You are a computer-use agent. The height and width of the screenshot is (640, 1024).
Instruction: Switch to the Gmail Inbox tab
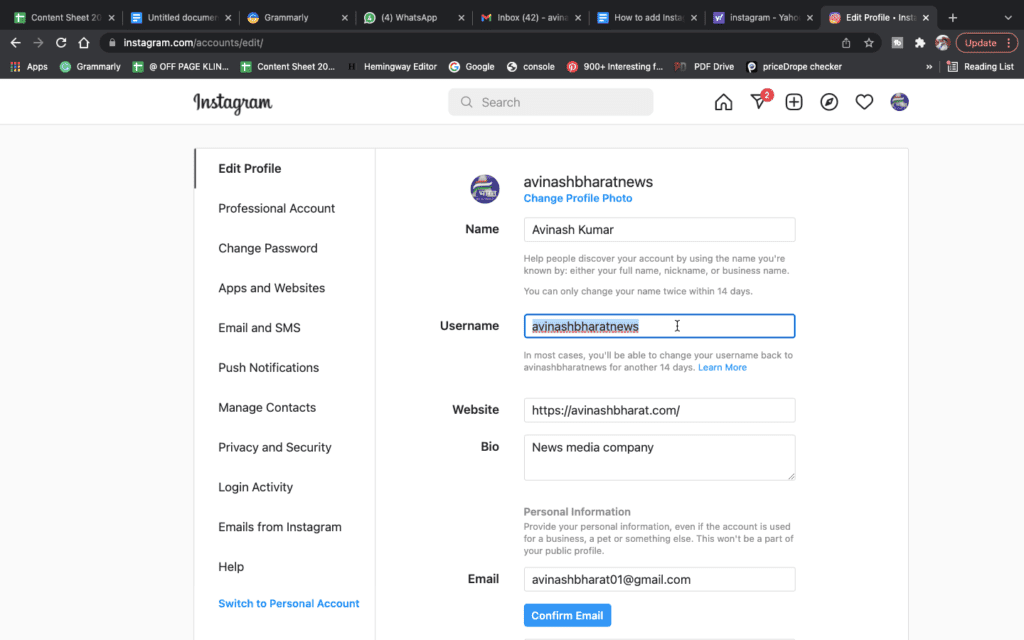click(x=530, y=18)
